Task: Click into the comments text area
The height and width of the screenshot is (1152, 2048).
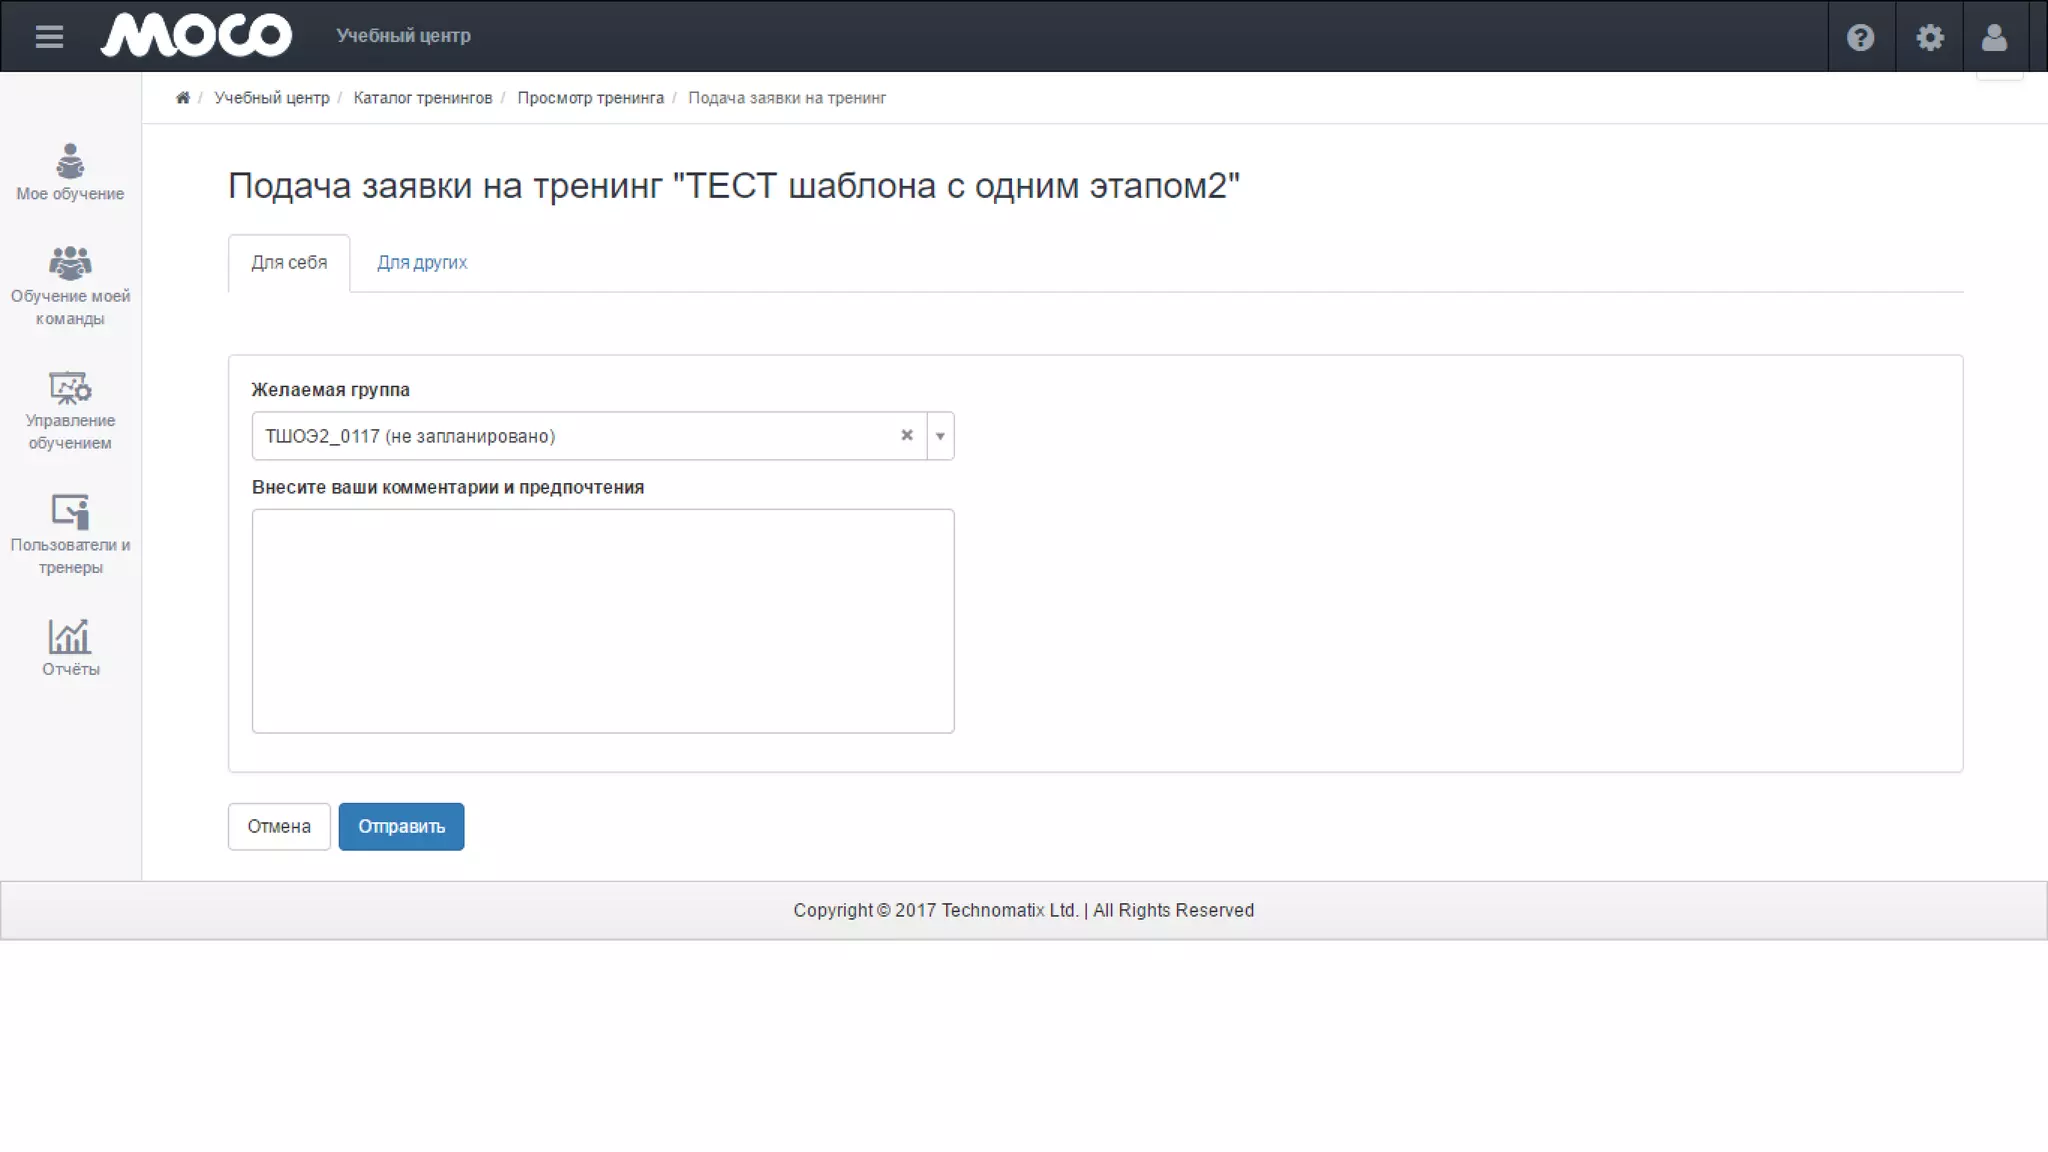Action: 603,621
